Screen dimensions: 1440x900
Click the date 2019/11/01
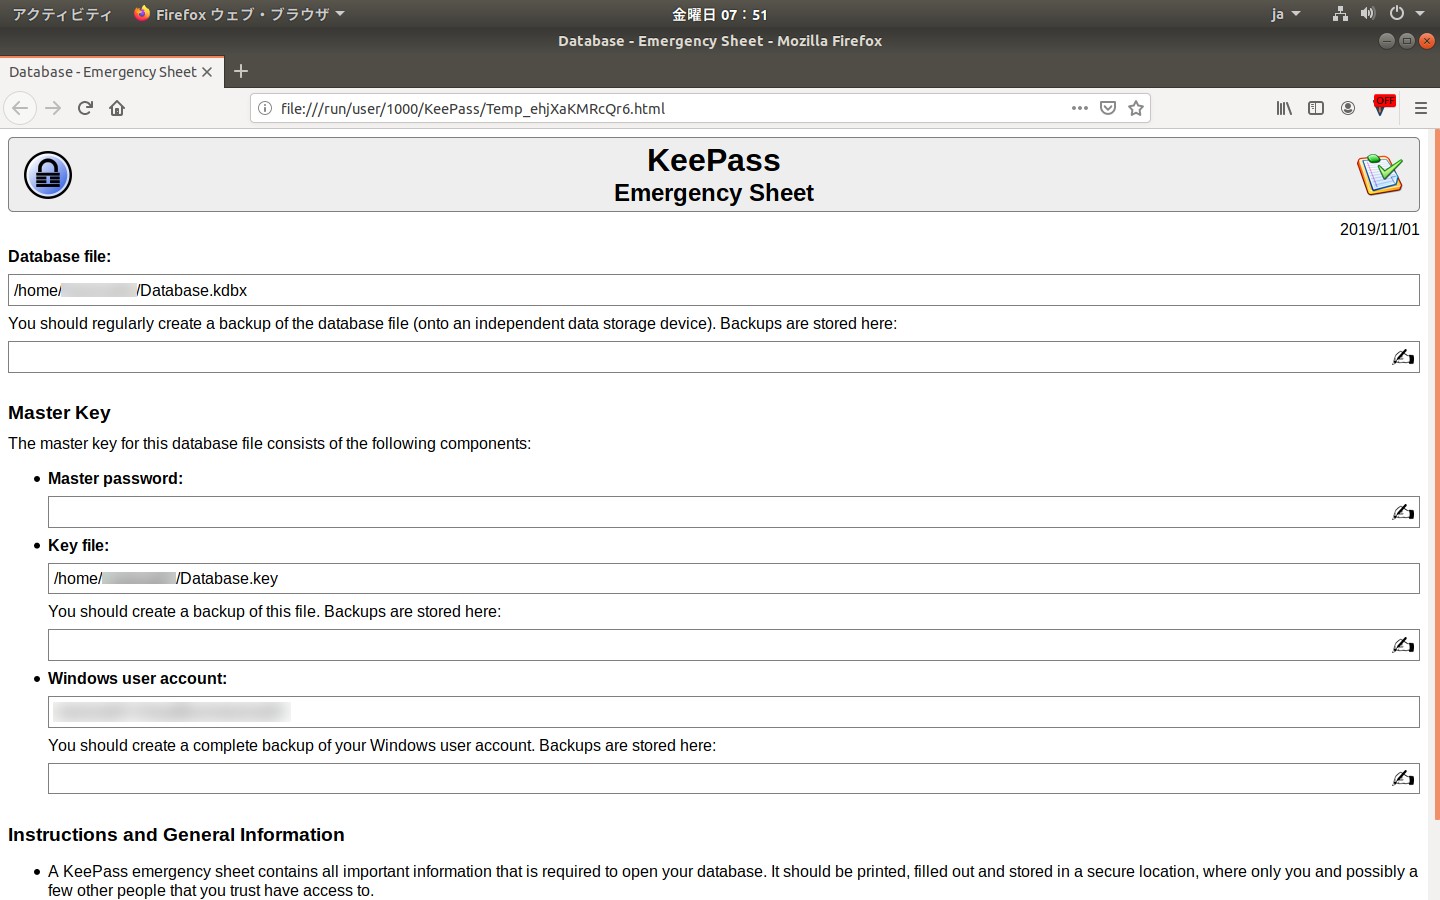pyautogui.click(x=1379, y=229)
